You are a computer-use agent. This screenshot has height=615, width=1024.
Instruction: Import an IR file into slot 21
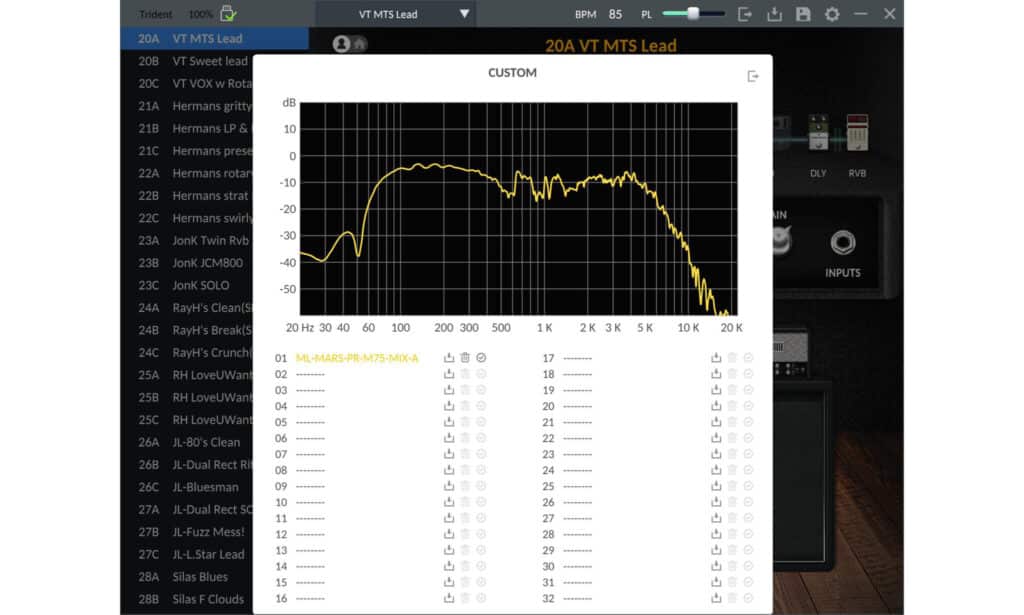[x=716, y=422]
